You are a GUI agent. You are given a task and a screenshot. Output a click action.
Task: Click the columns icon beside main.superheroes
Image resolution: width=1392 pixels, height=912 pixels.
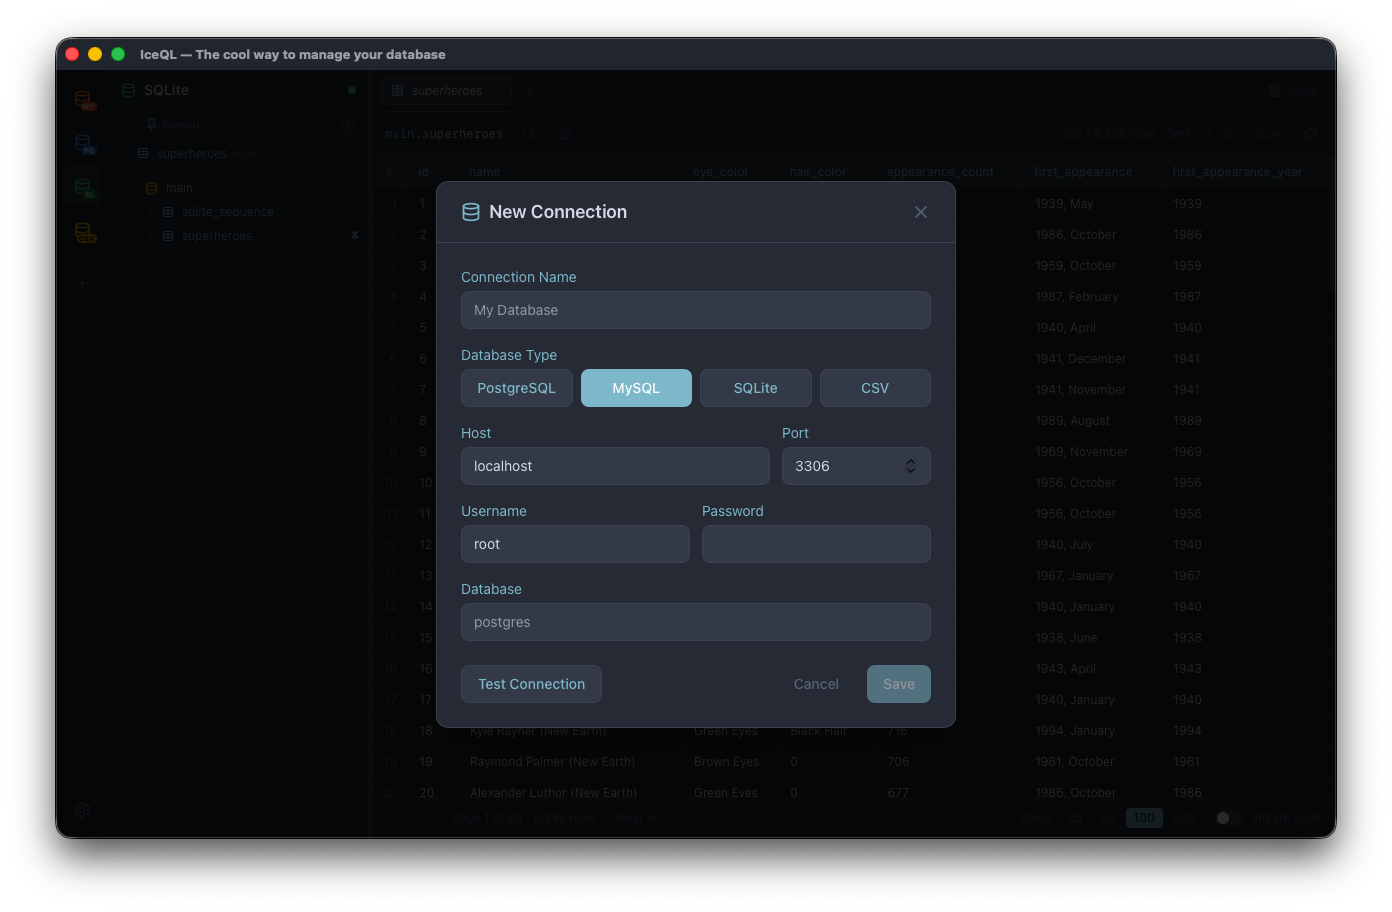565,134
